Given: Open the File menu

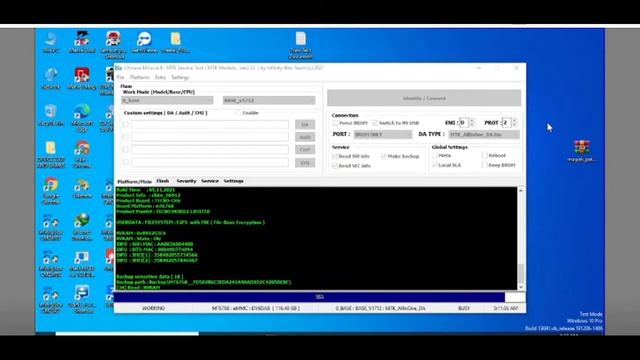Looking at the screenshot, I should [x=120, y=77].
